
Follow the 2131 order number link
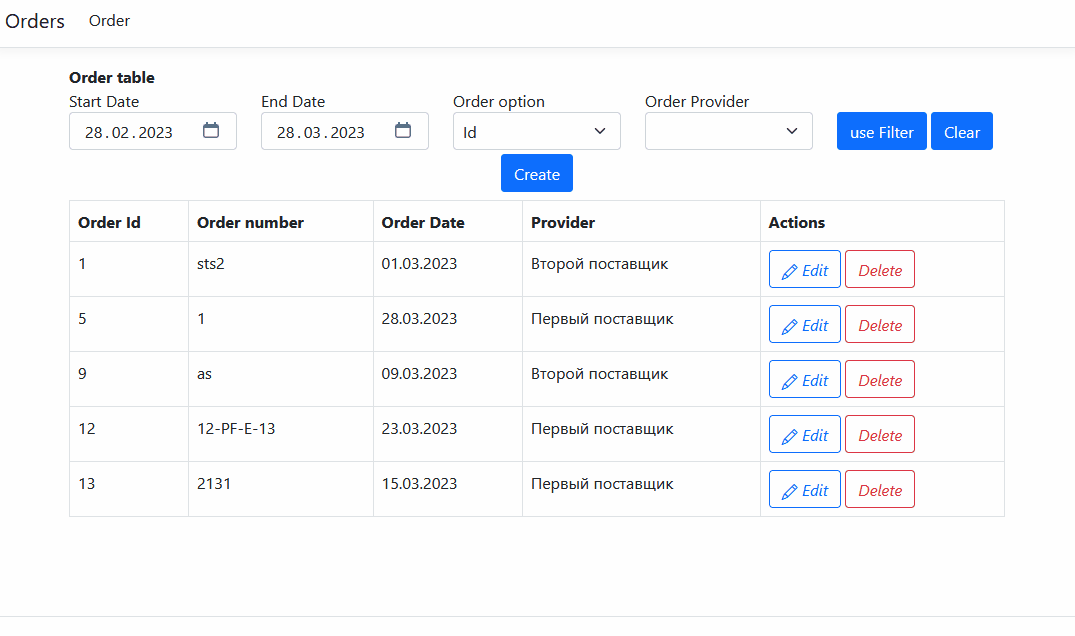(213, 483)
